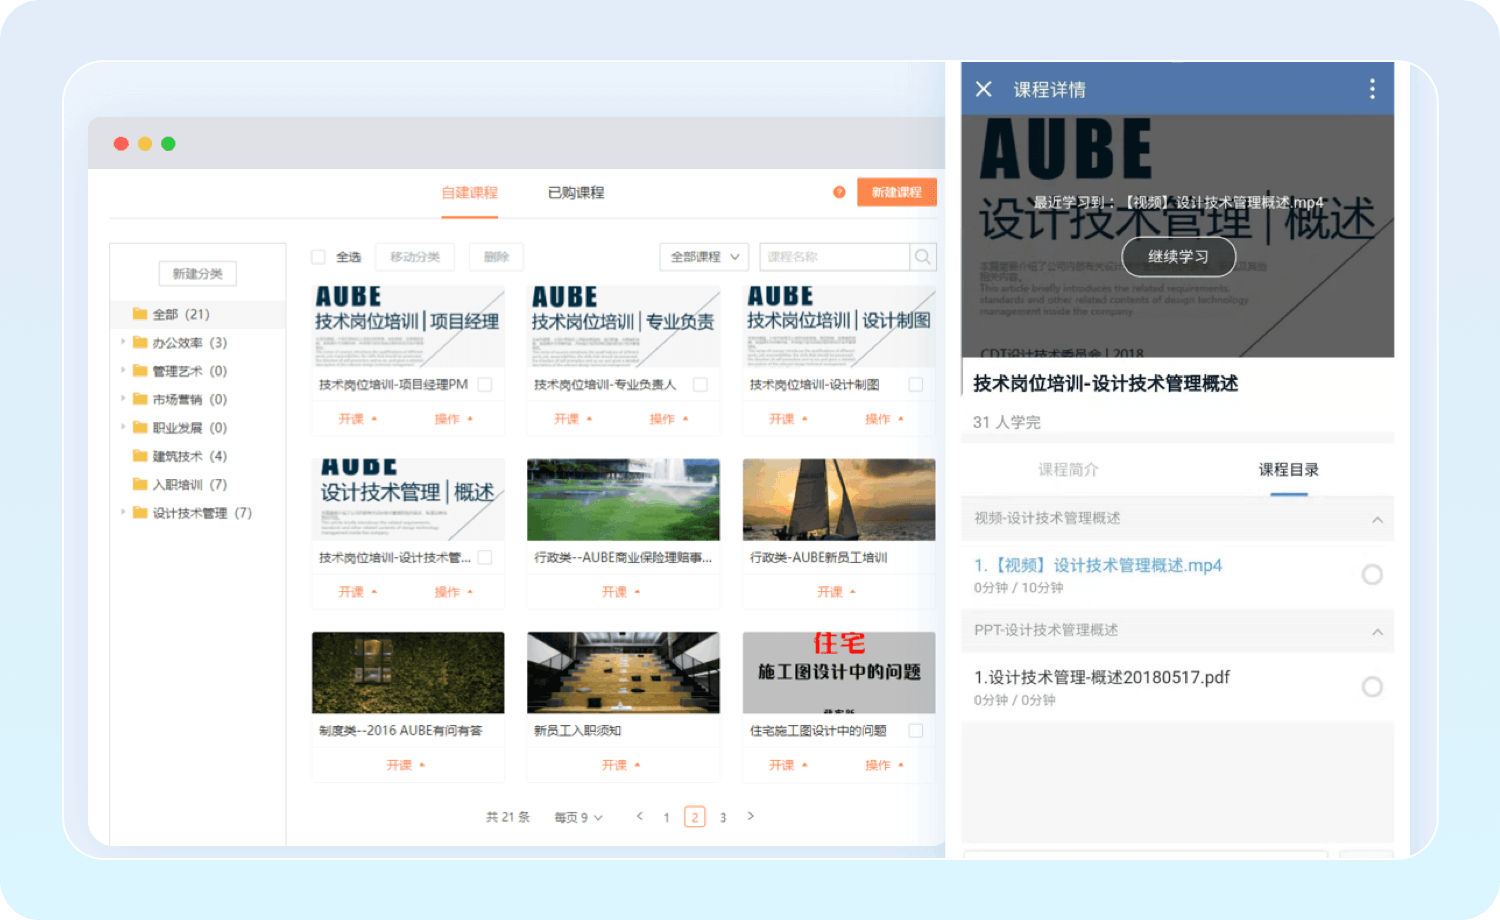The width and height of the screenshot is (1500, 920).
Task: Switch to the 课程简介 tab
Action: click(x=1068, y=469)
